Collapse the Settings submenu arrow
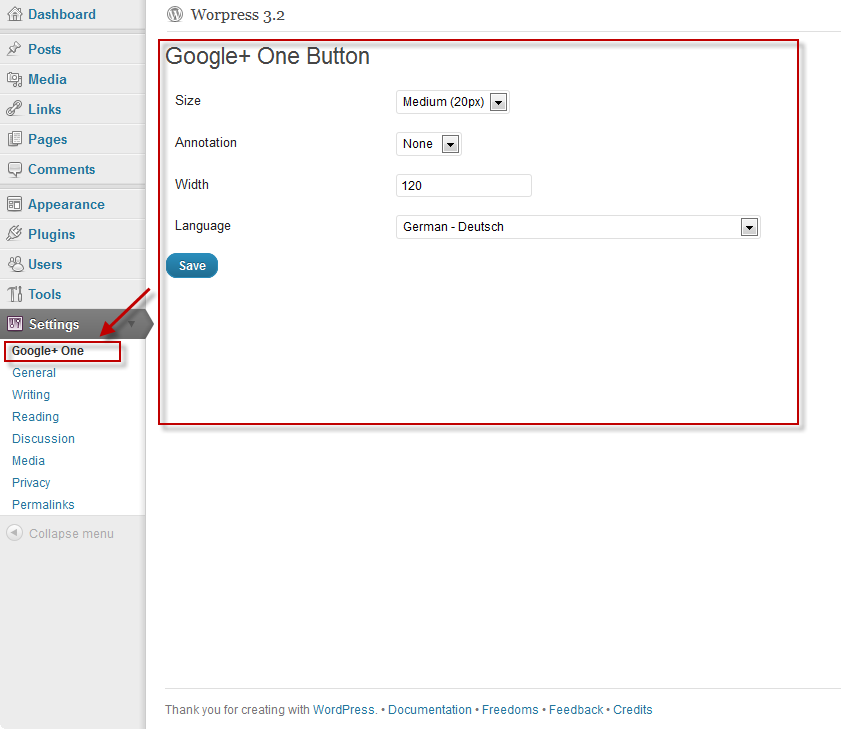 point(131,323)
